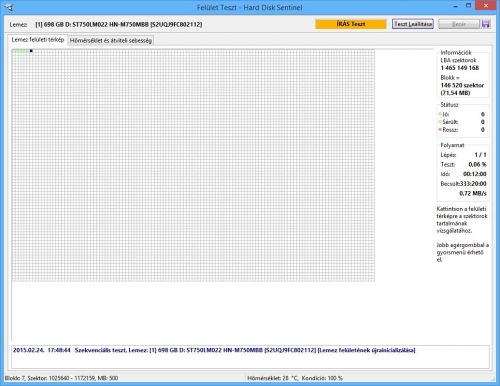Open the application icon in the title bar

coord(10,7)
